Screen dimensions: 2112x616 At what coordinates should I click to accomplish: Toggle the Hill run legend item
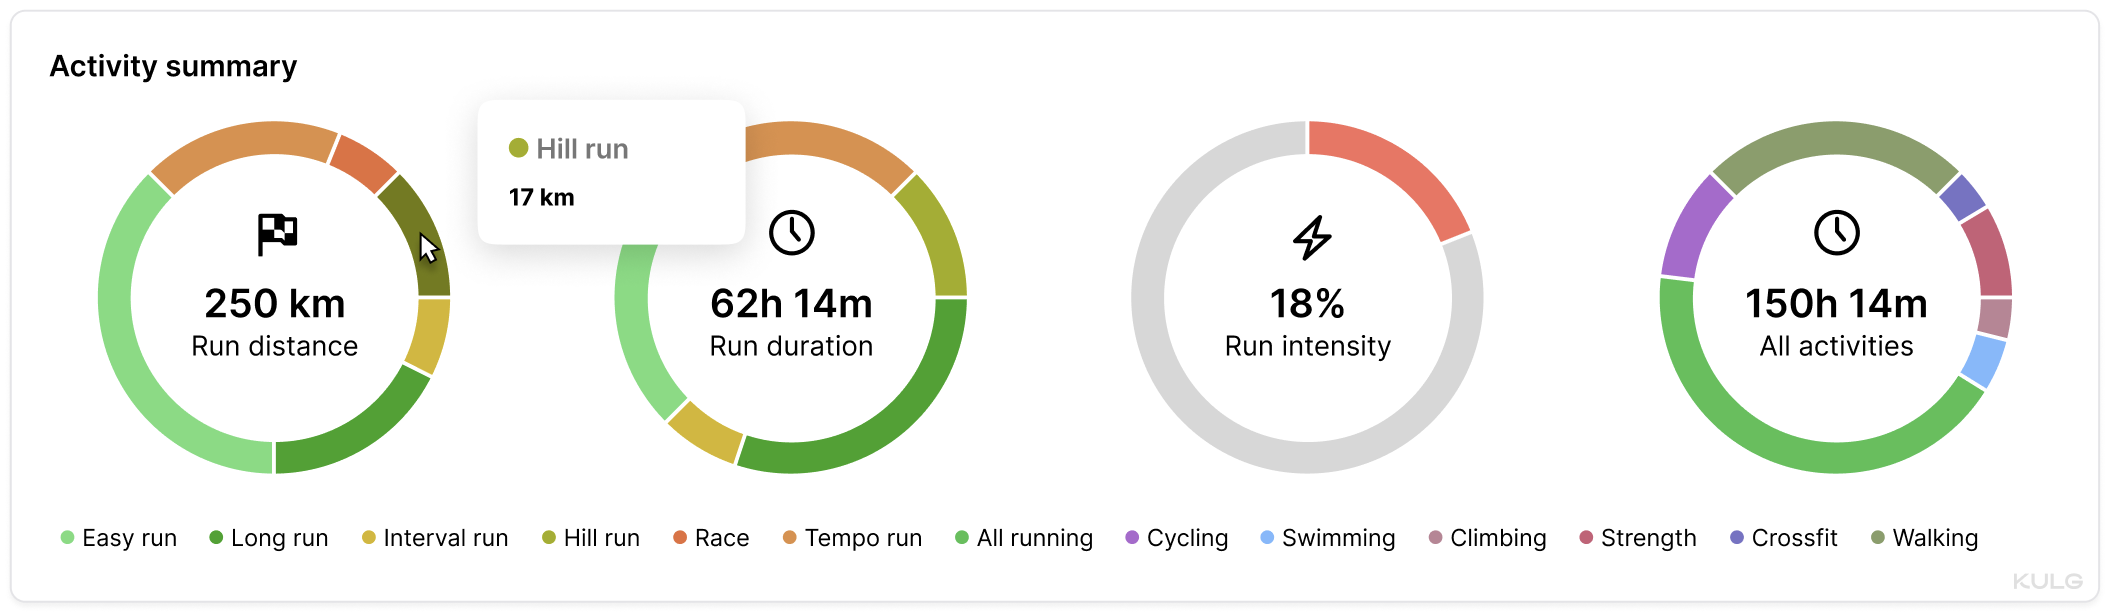point(590,538)
